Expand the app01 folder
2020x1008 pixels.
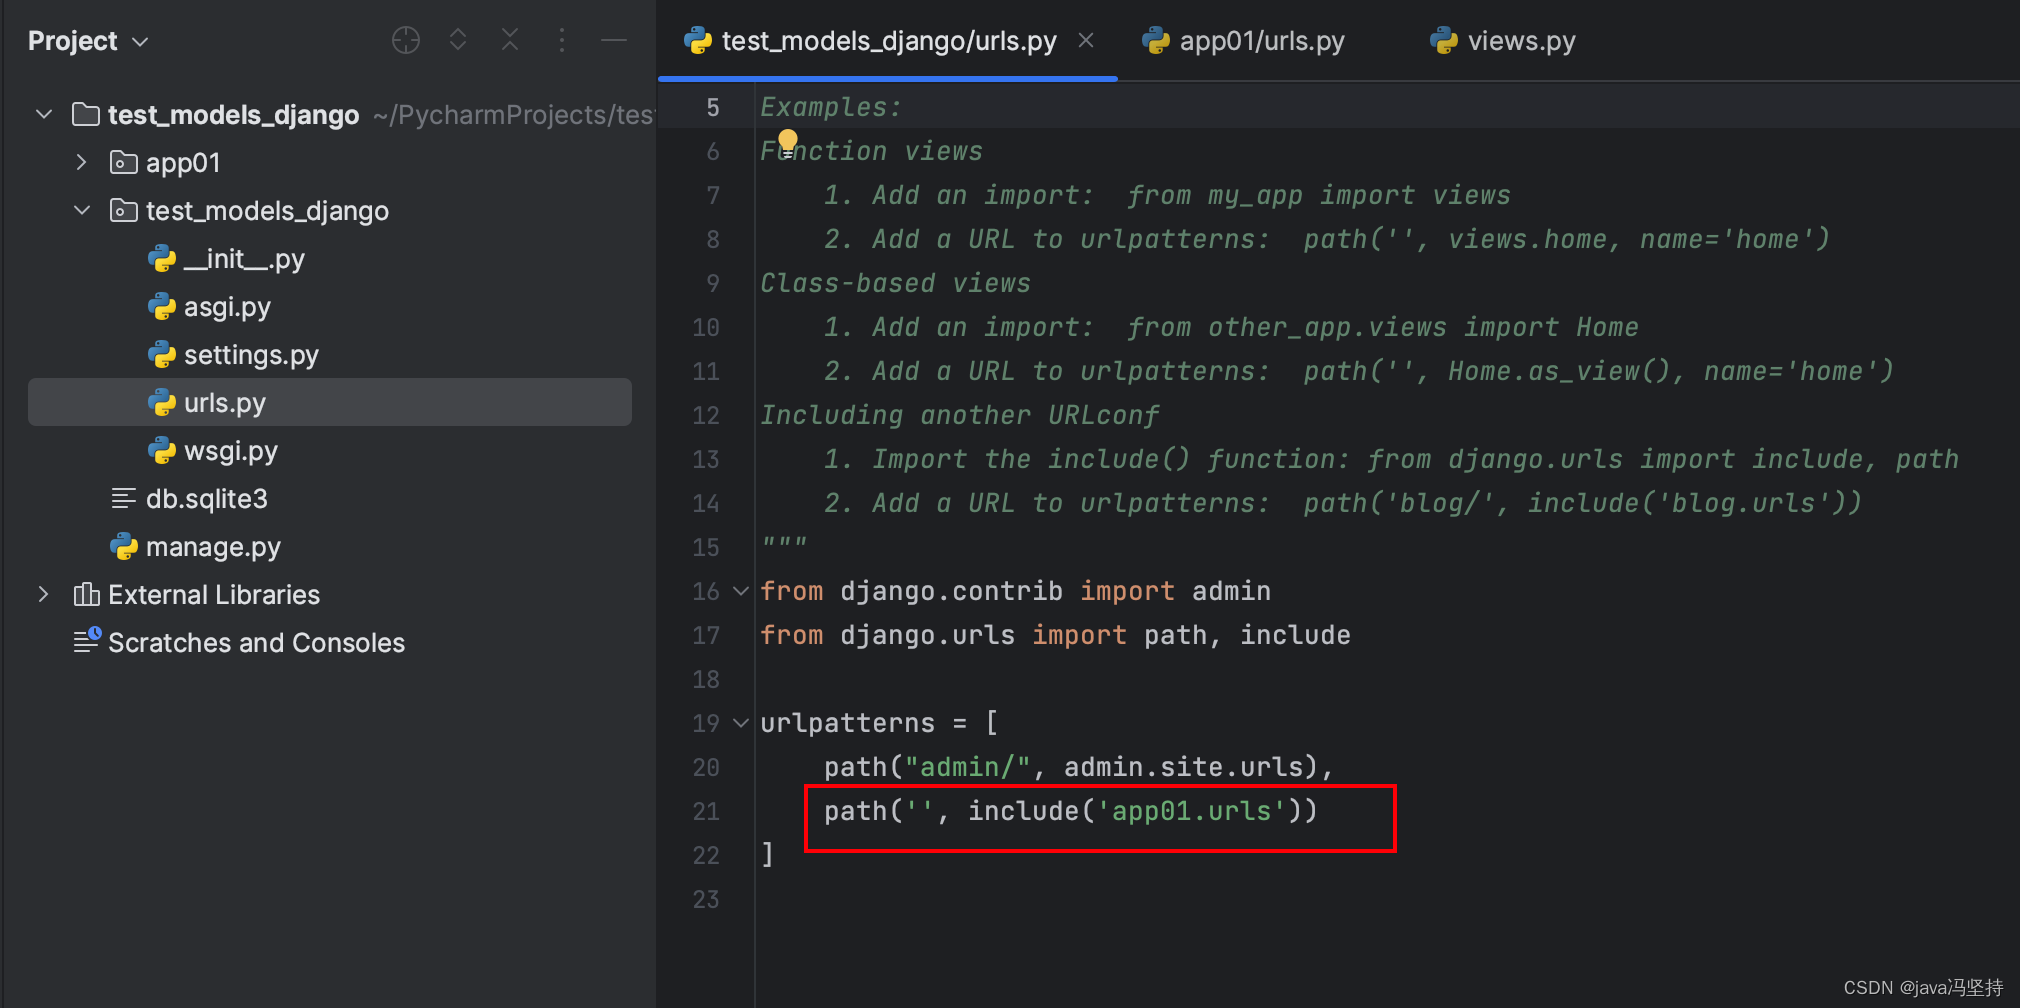click(x=82, y=162)
